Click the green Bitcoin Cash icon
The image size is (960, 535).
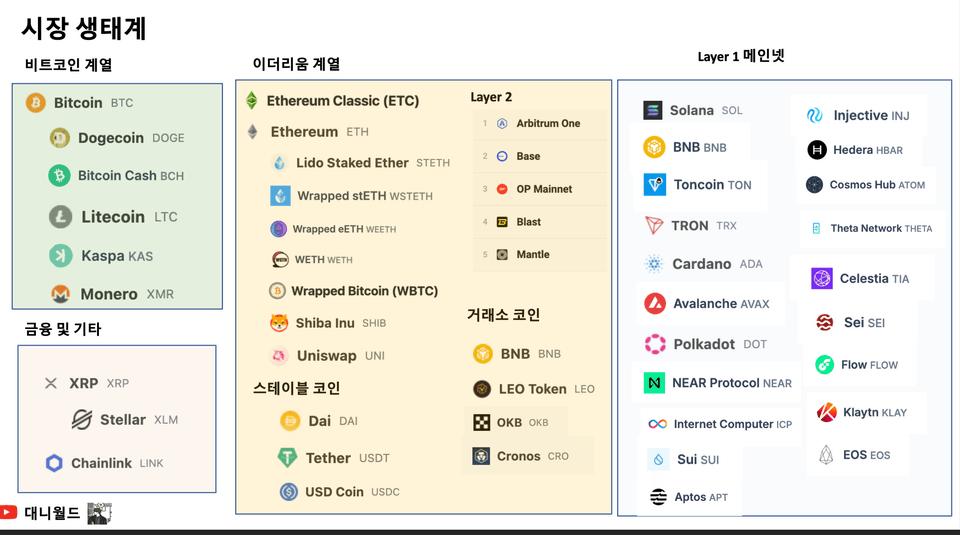click(59, 176)
